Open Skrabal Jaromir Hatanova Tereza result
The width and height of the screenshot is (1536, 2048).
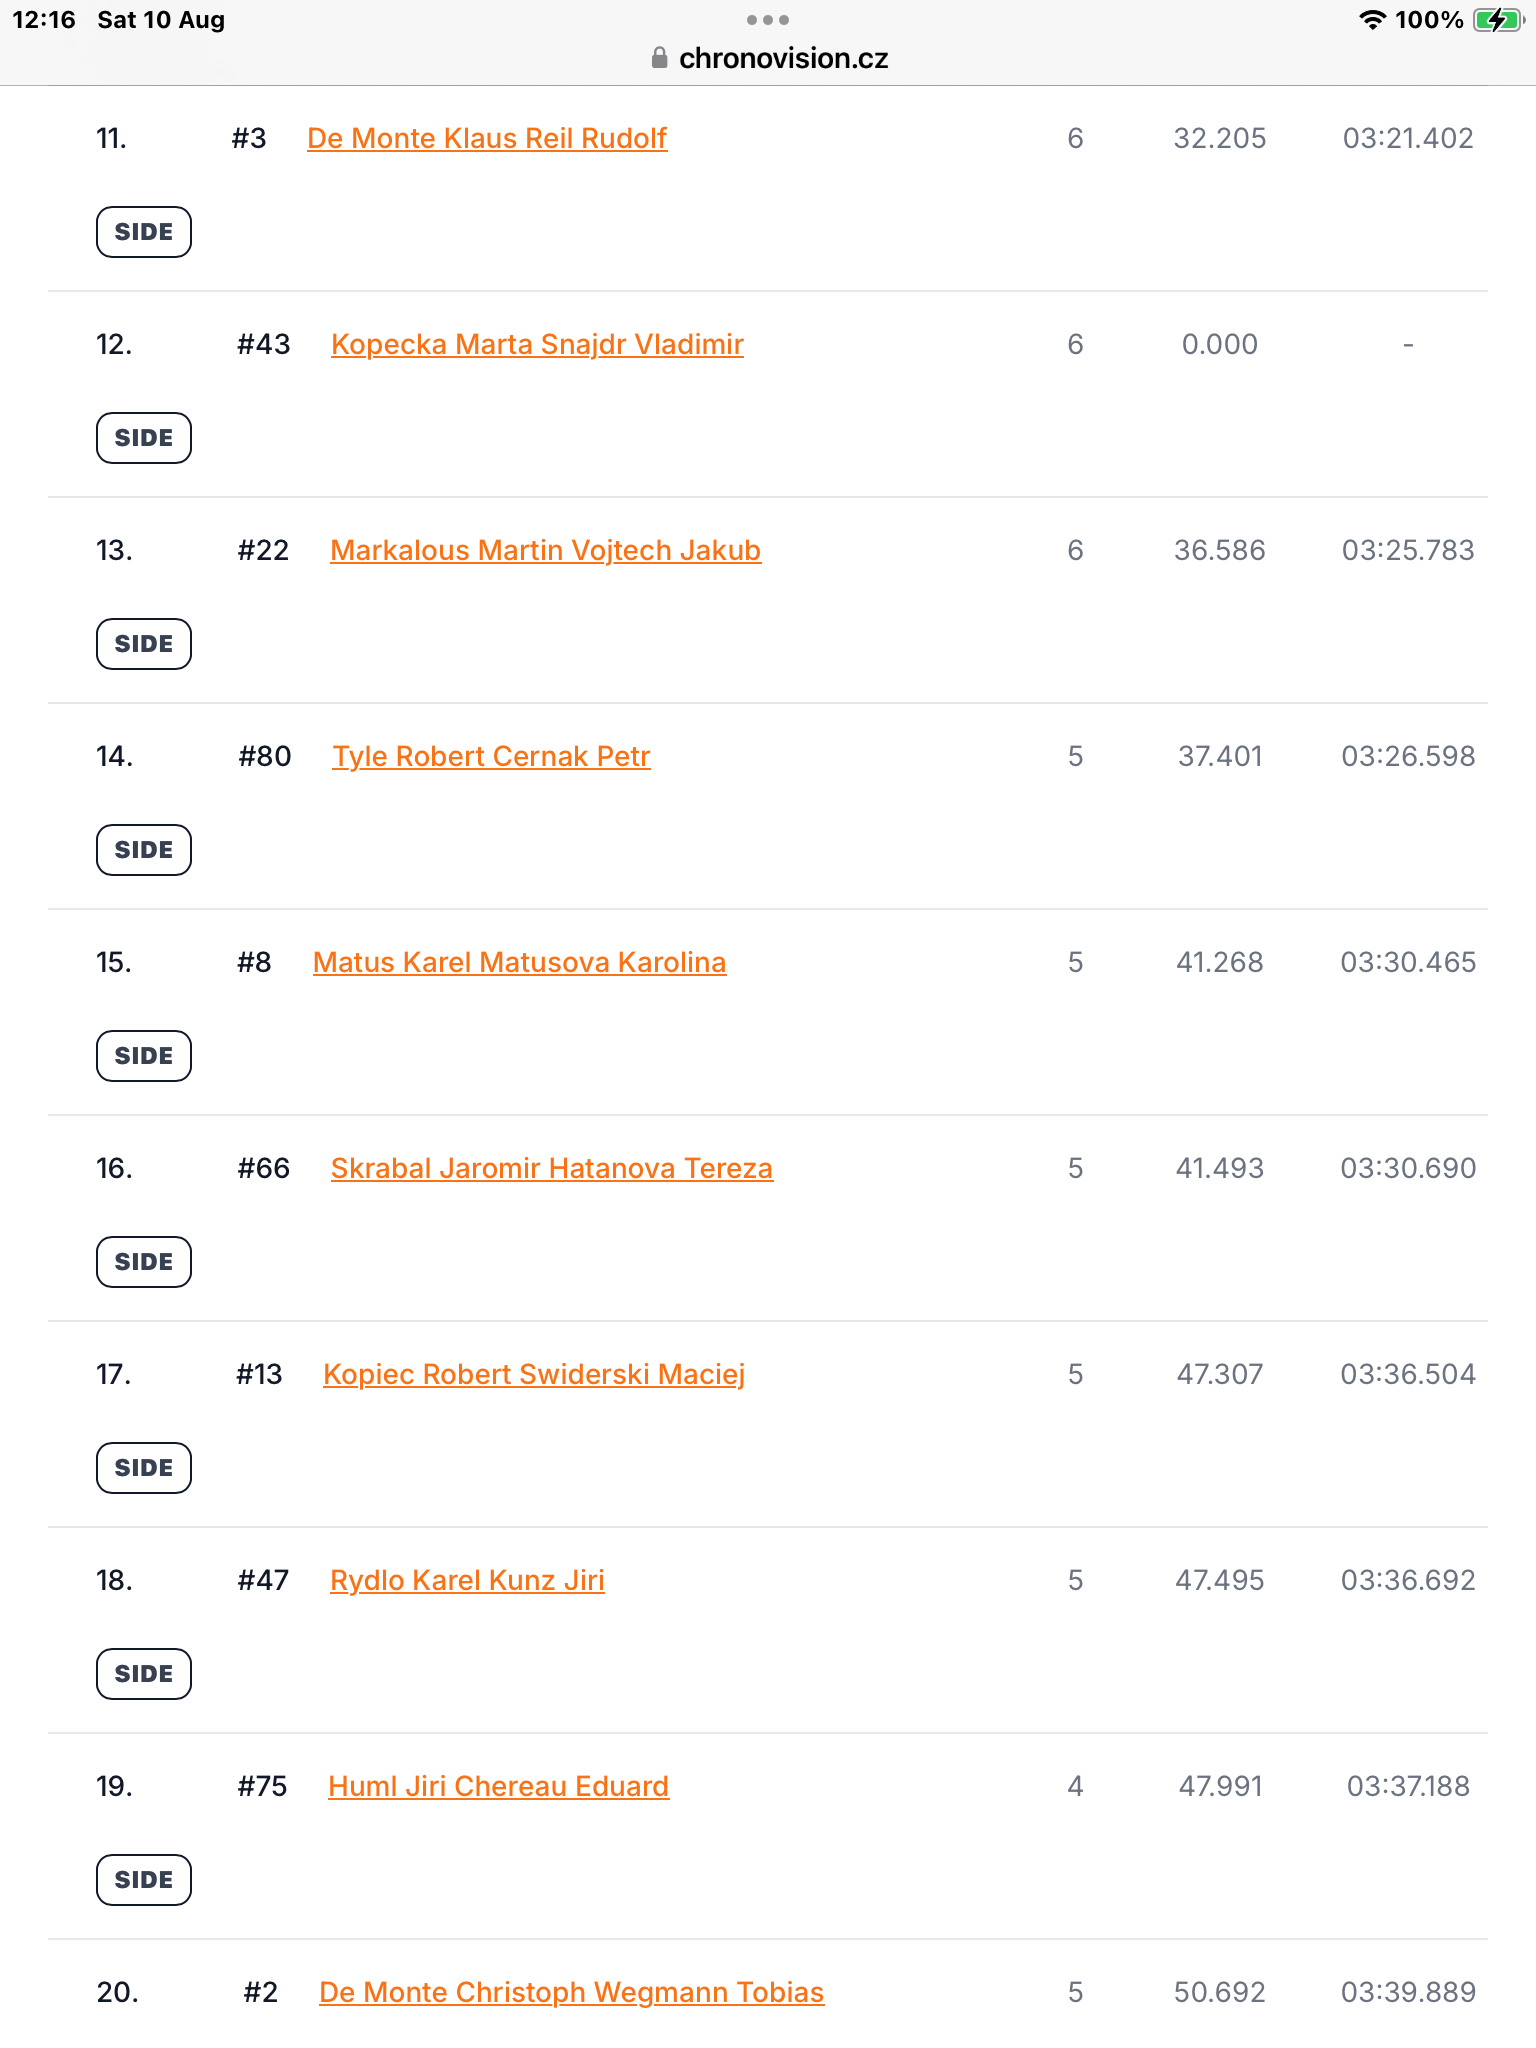click(551, 1168)
